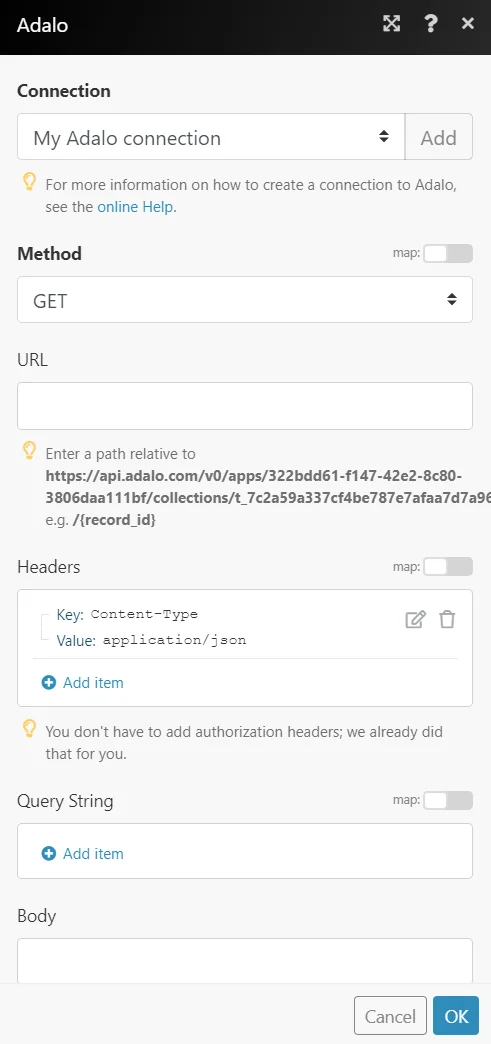This screenshot has width=491, height=1044.
Task: Open the online Help link
Action: (x=135, y=206)
